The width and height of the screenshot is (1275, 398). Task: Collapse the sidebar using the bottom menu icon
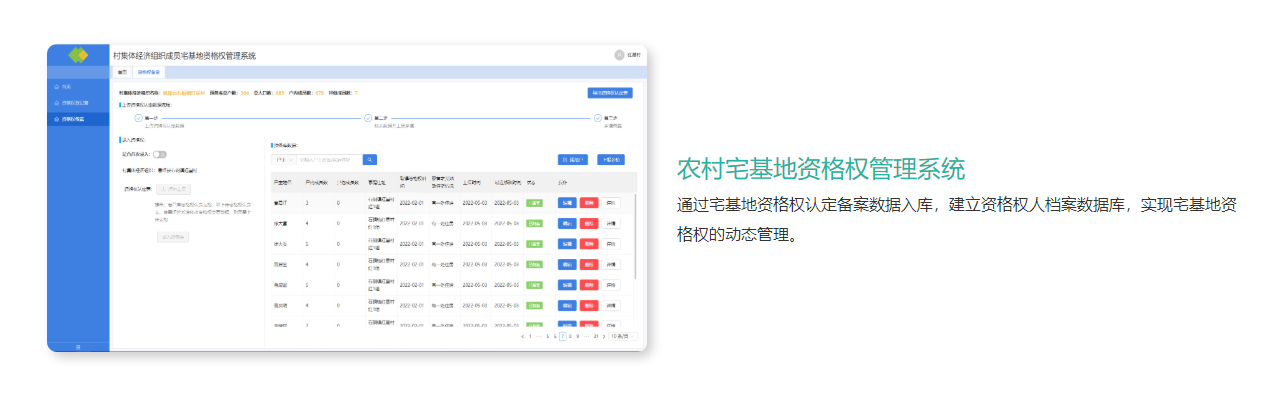tap(78, 346)
